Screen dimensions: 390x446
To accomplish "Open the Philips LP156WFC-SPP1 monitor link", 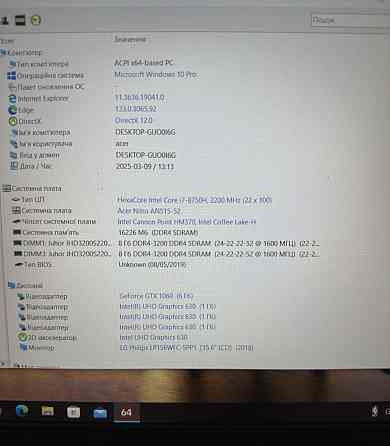I will tap(187, 348).
